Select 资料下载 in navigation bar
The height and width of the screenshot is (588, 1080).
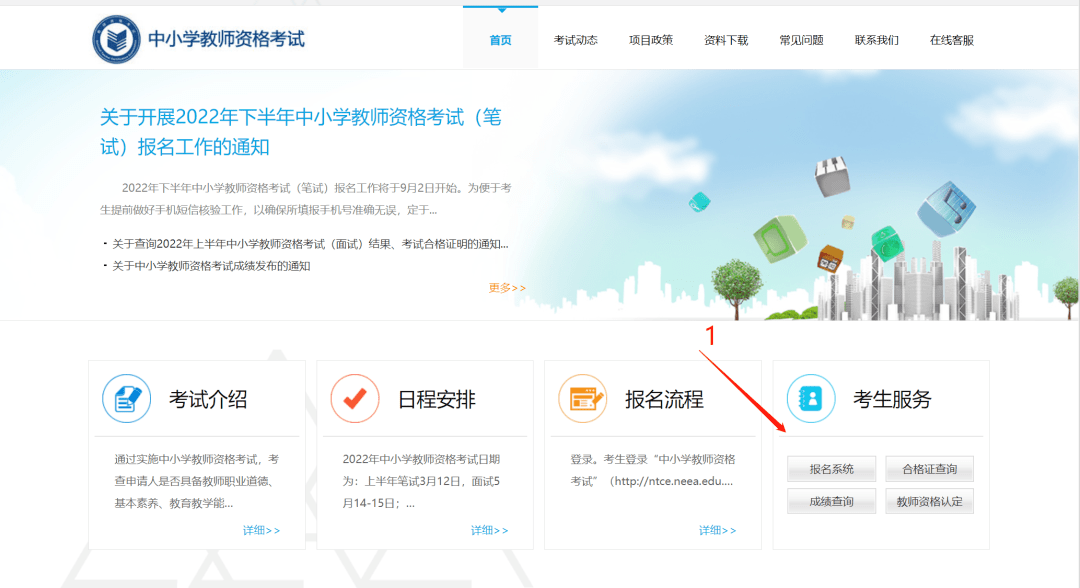726,40
